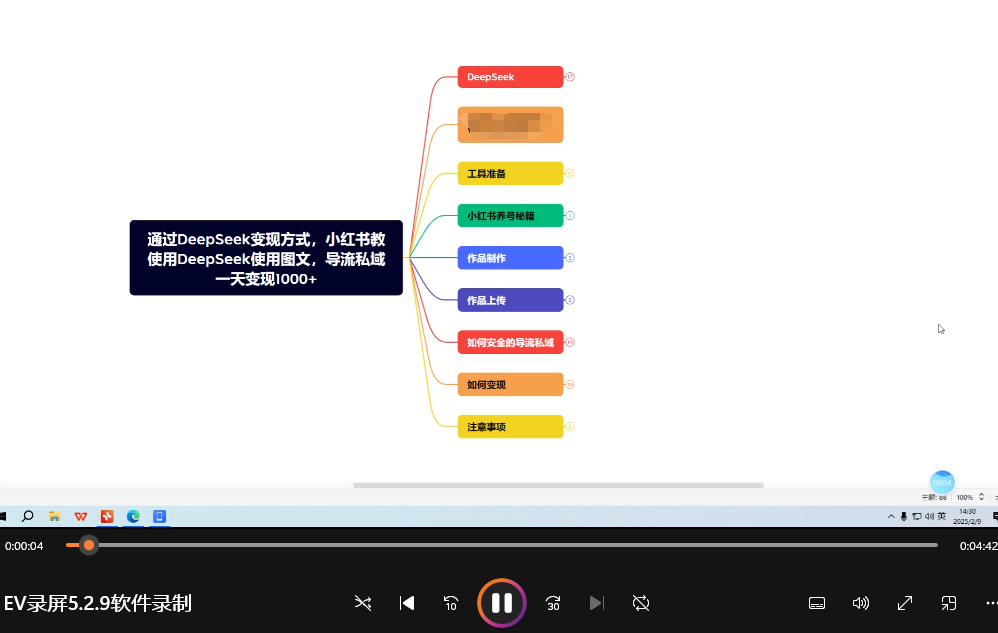
Task: Select the central dark mind map topic
Action: 266,258
